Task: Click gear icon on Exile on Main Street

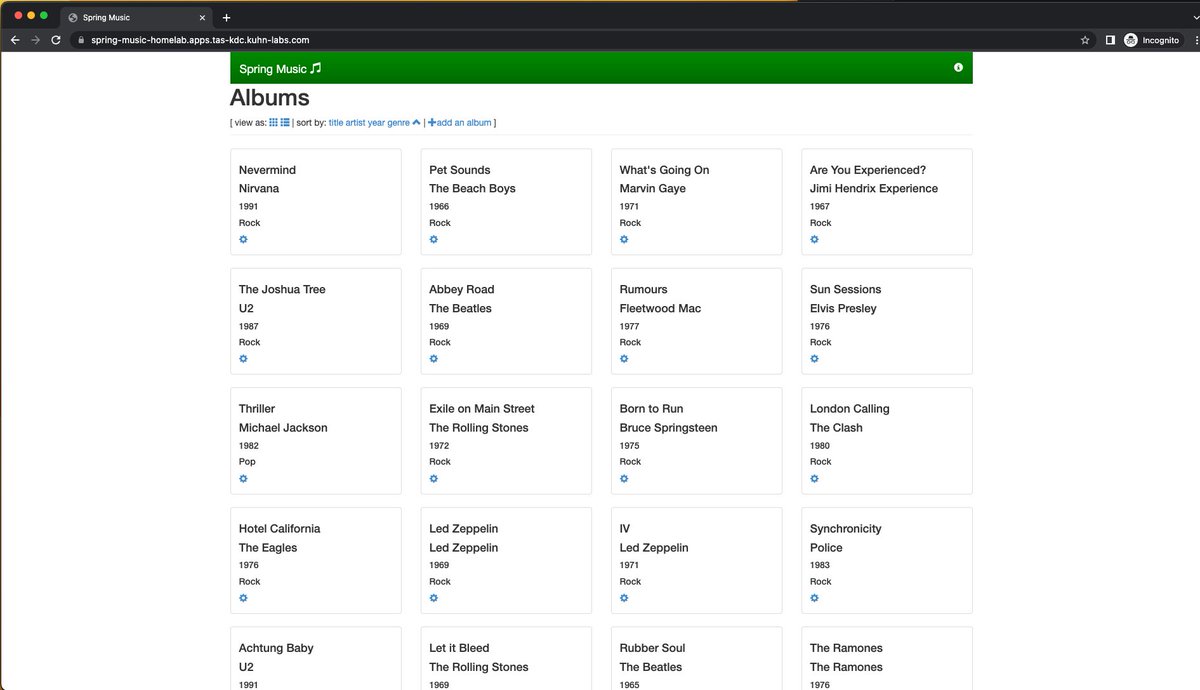Action: 434,478
